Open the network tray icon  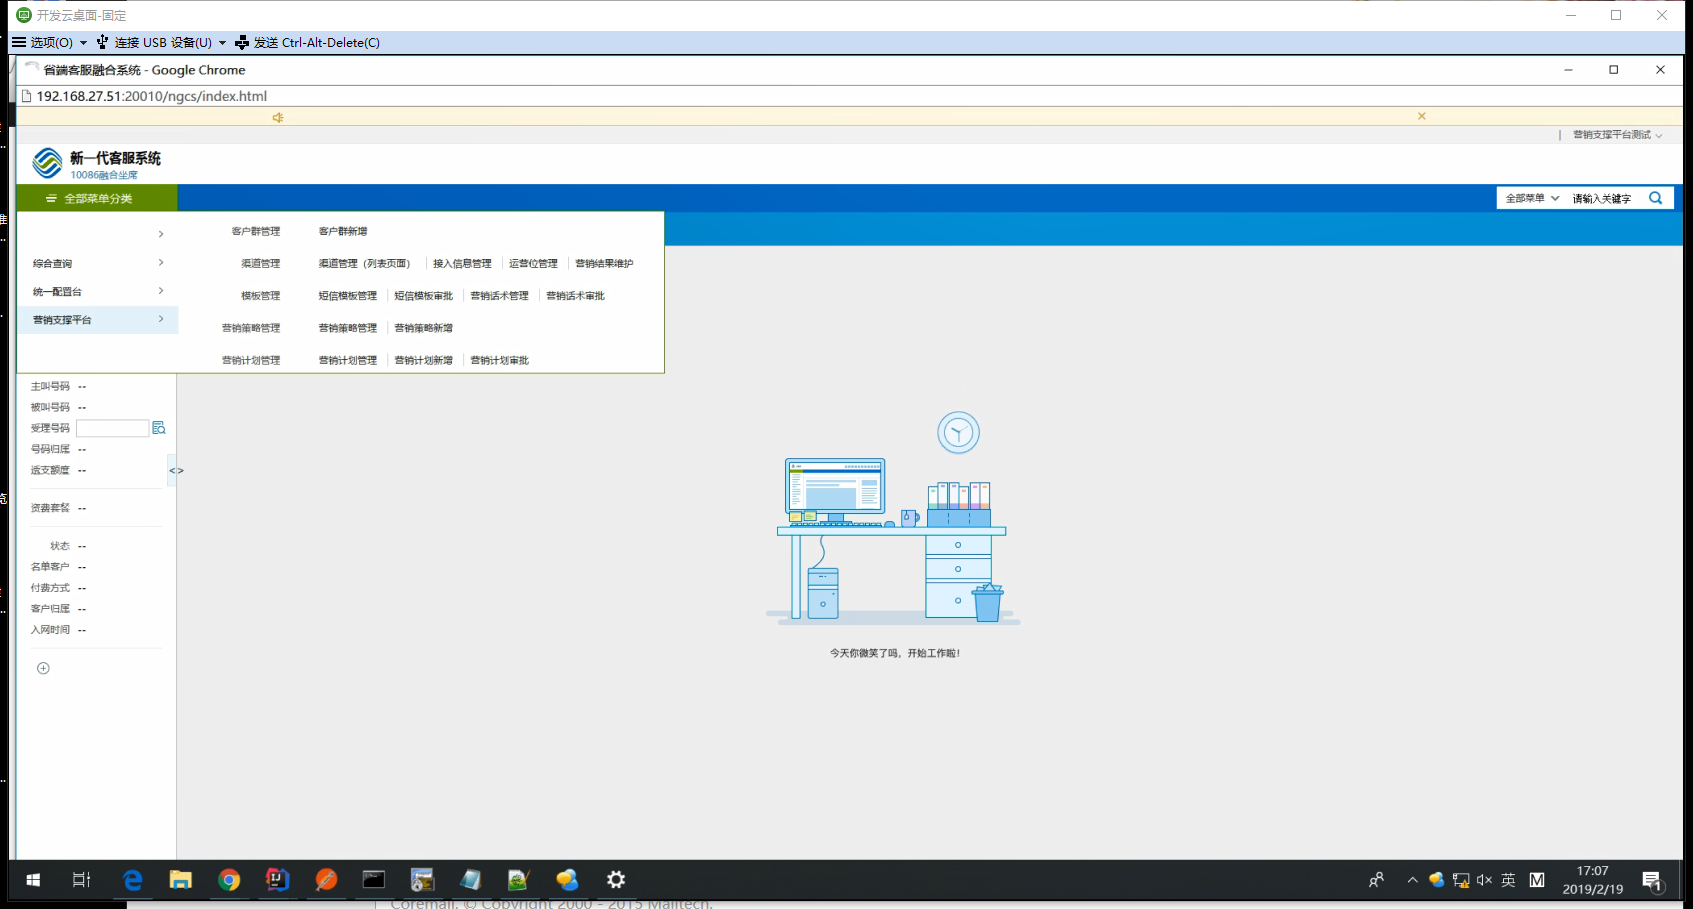point(1461,880)
